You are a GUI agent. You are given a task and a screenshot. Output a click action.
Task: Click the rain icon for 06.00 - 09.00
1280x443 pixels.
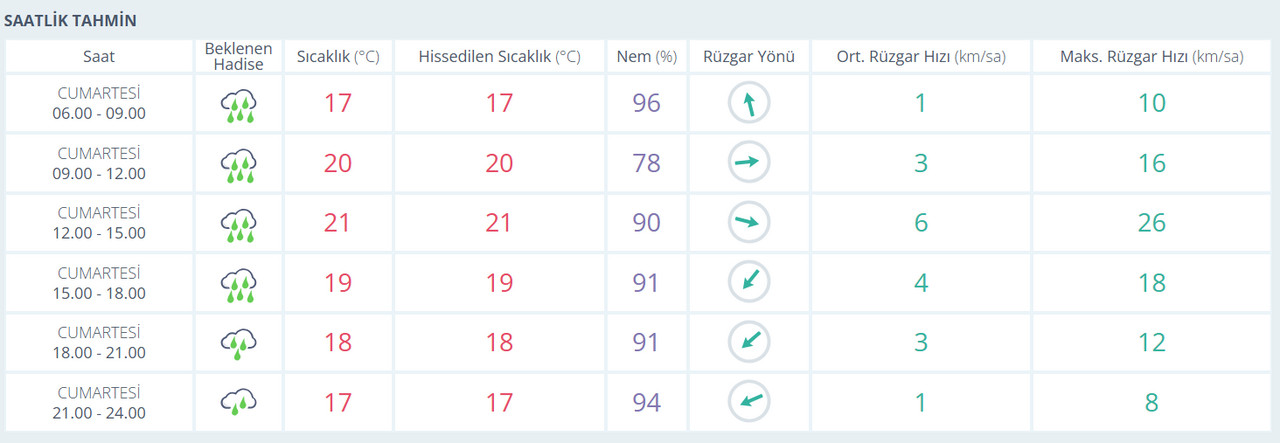pyautogui.click(x=238, y=104)
